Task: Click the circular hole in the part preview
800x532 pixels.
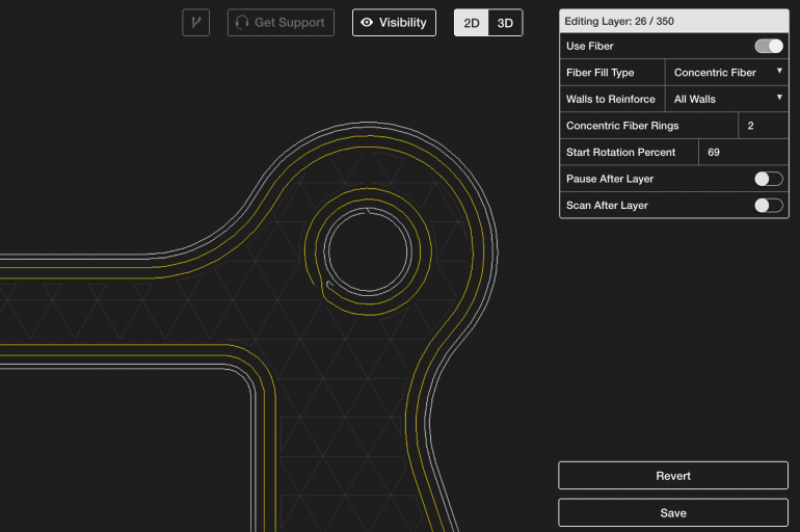Action: pos(368,251)
